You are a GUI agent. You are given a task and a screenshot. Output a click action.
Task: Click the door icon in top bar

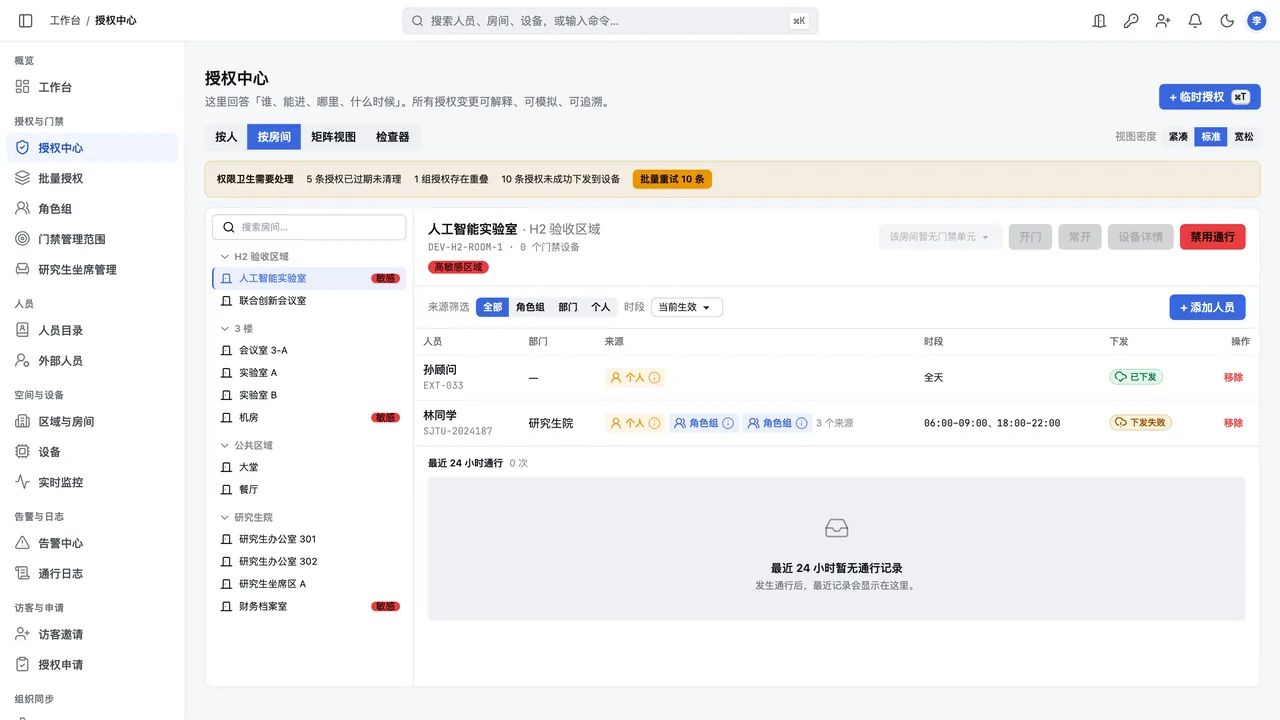[x=1099, y=20]
